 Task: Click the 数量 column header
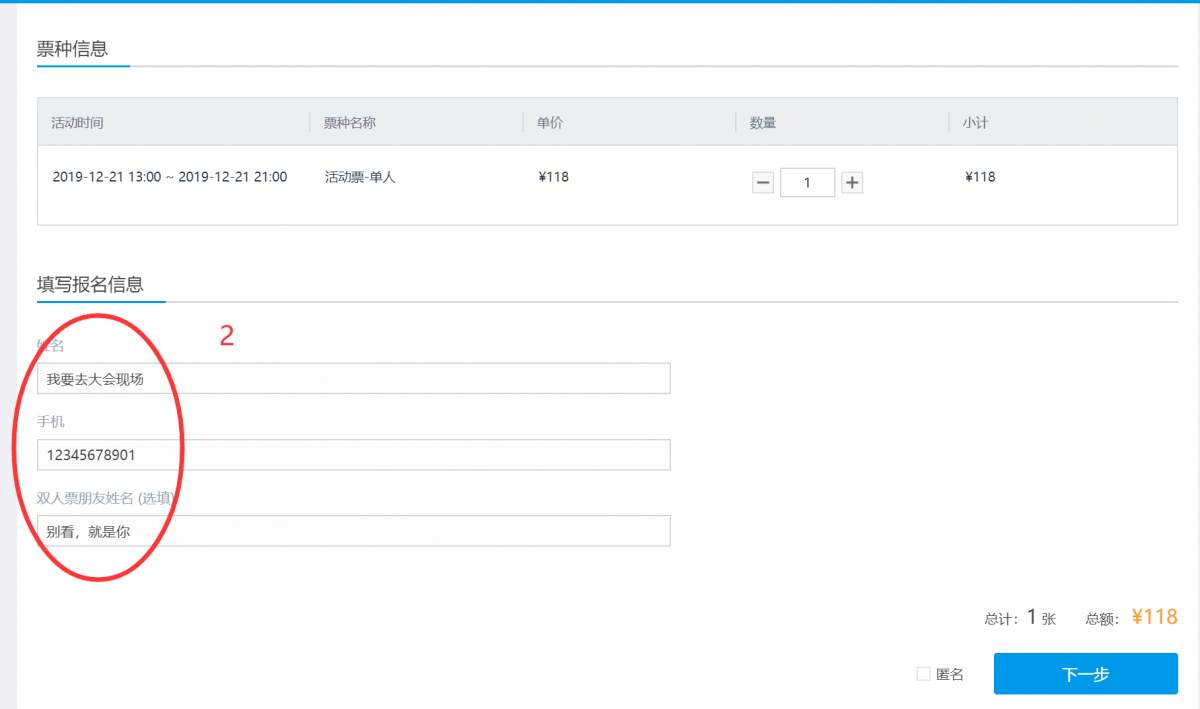point(763,123)
